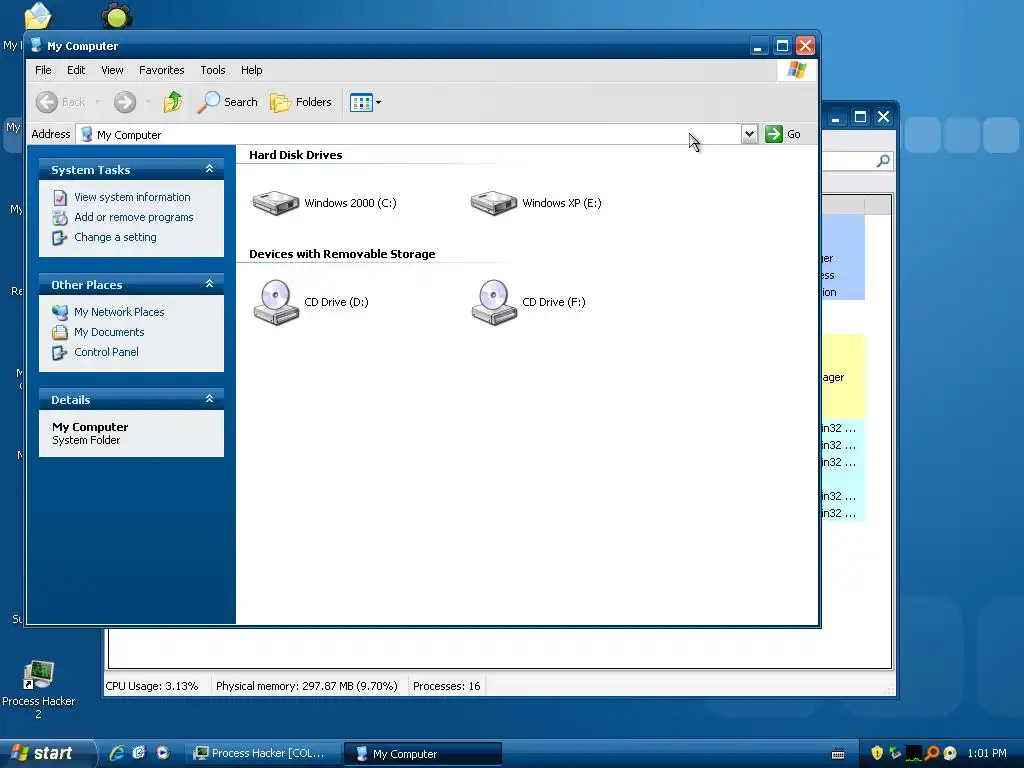
Task: Open the File menu
Action: click(43, 70)
